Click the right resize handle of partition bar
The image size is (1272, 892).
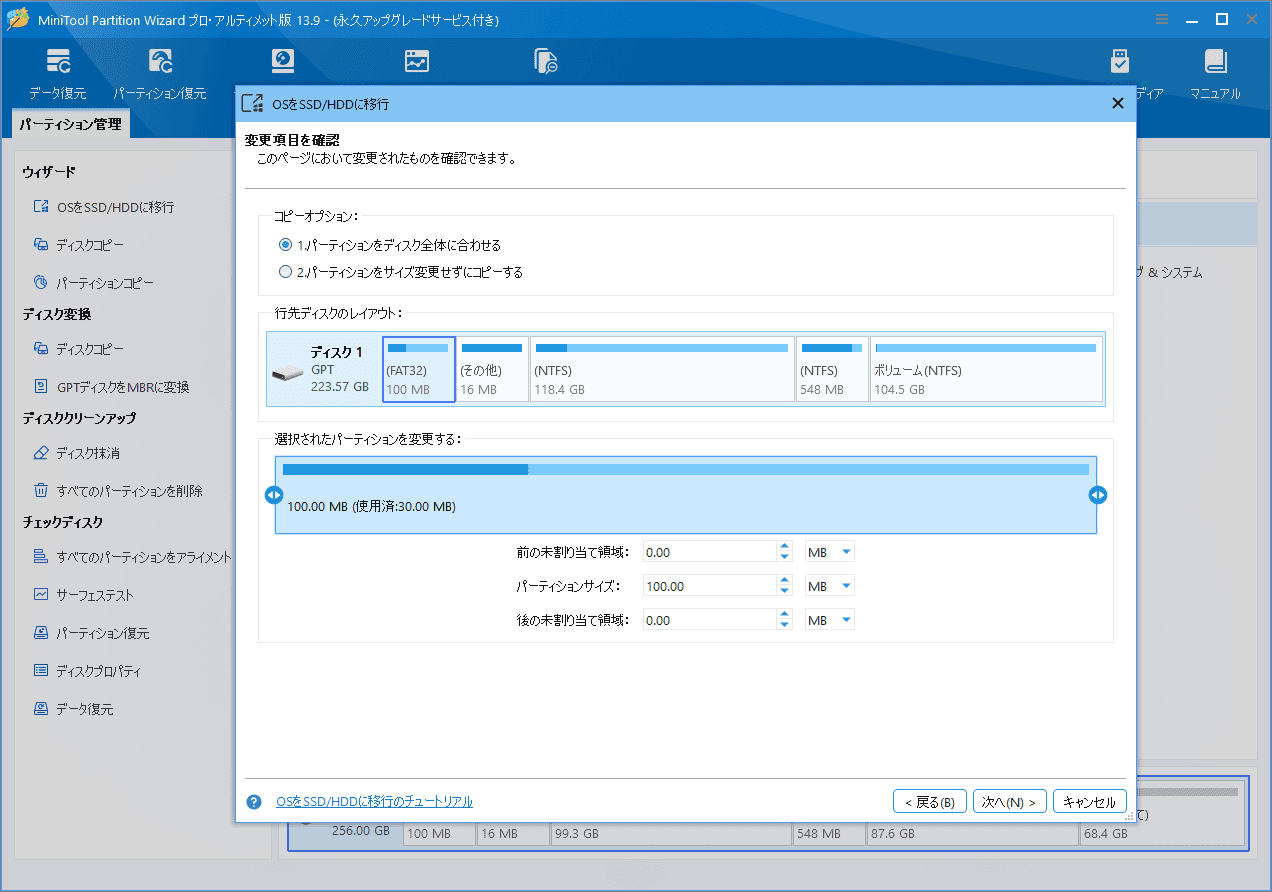(x=1098, y=495)
